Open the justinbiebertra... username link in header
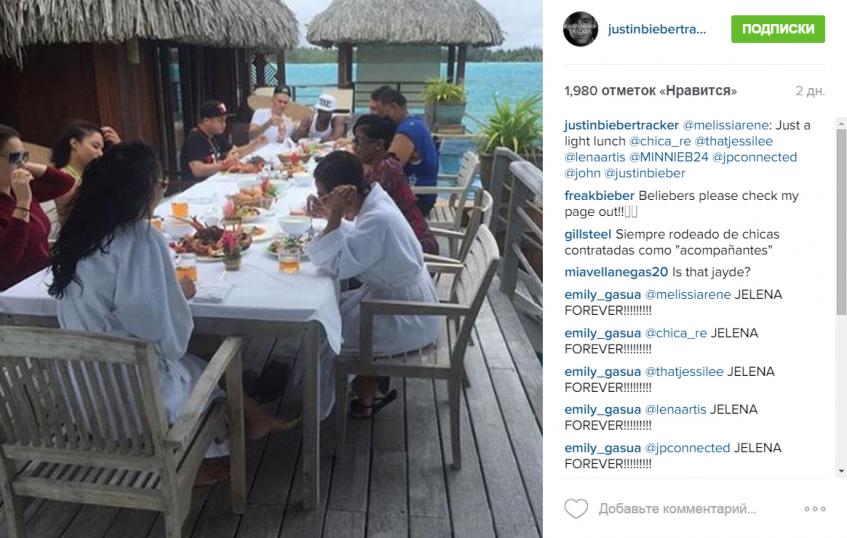Viewport: 847px width, 538px height. pos(657,29)
